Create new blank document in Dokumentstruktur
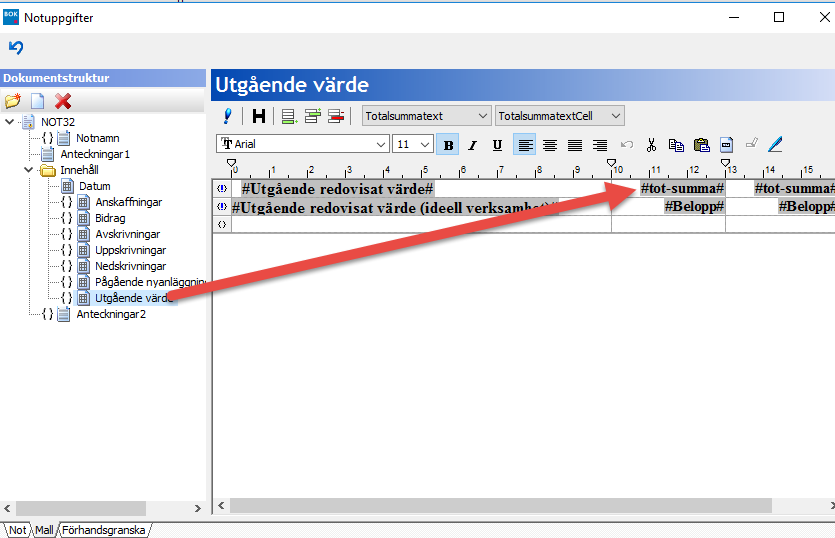This screenshot has height=538, width=835. pos(38,101)
